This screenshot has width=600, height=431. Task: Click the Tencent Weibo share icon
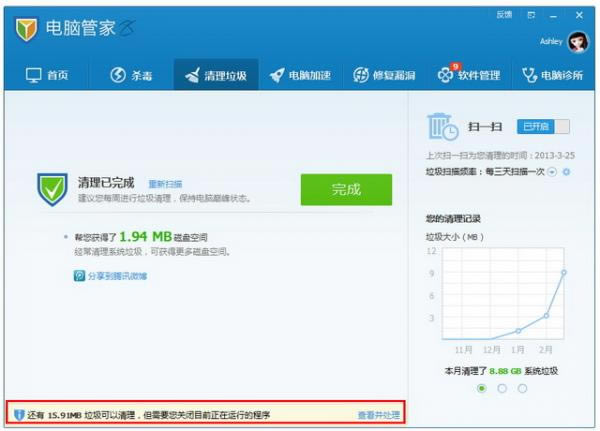coord(79,275)
